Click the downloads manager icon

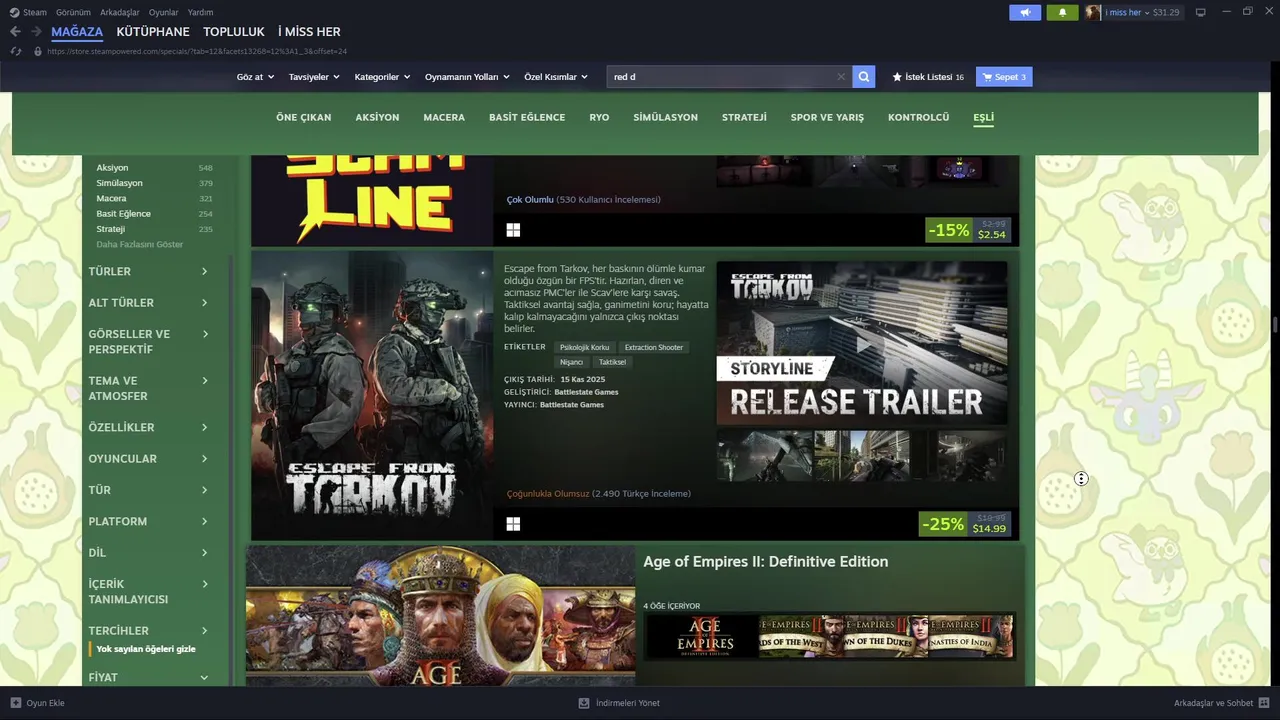(x=584, y=703)
